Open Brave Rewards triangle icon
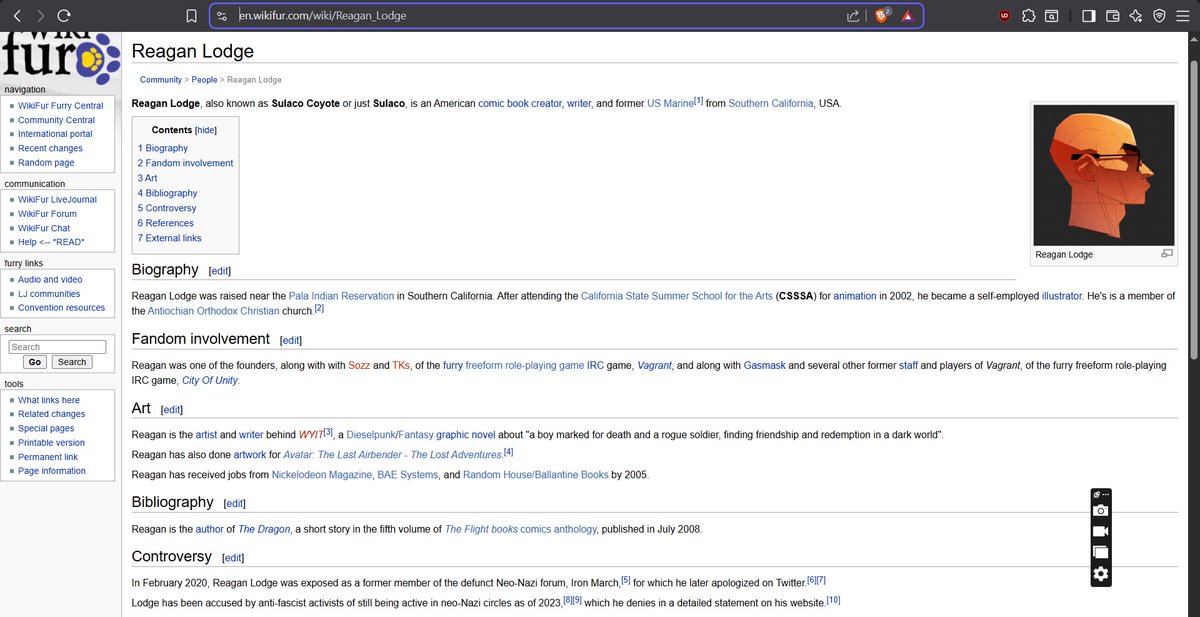Image resolution: width=1200 pixels, height=617 pixels. [x=908, y=16]
